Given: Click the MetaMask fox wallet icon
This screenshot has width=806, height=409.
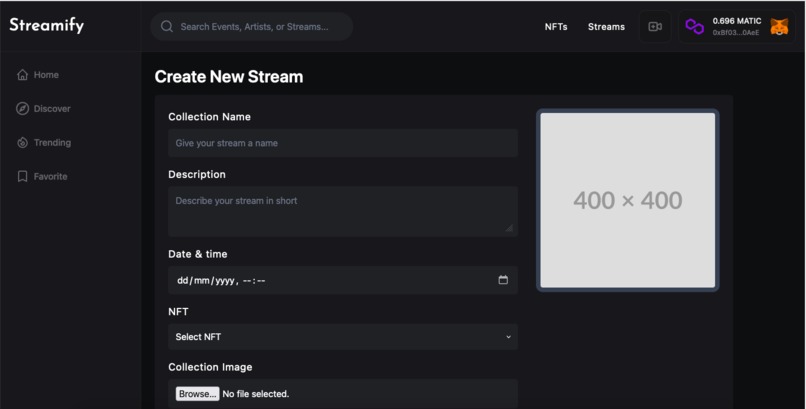Looking at the screenshot, I should pos(779,27).
